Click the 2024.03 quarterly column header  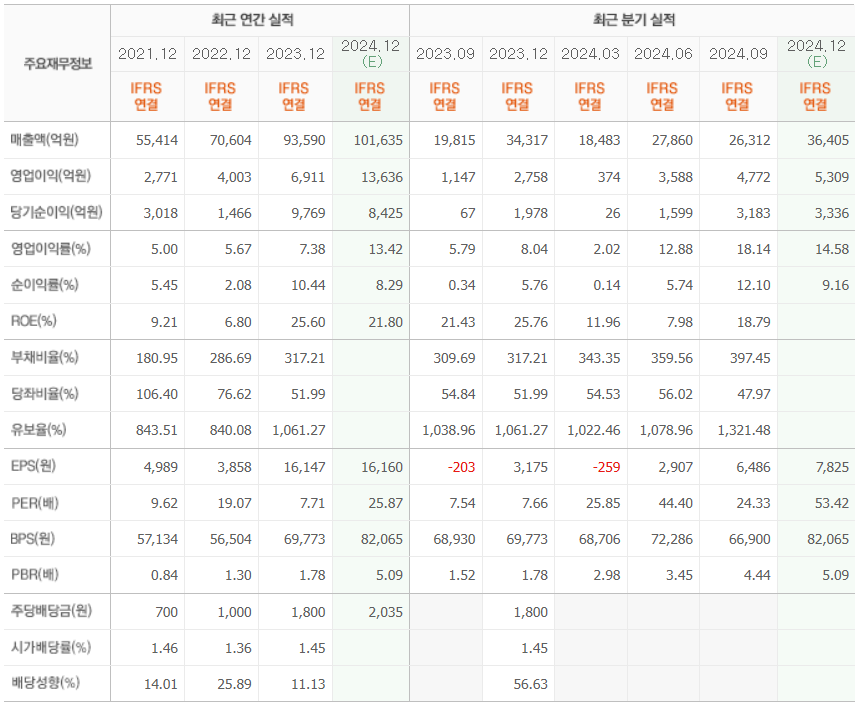click(590, 54)
